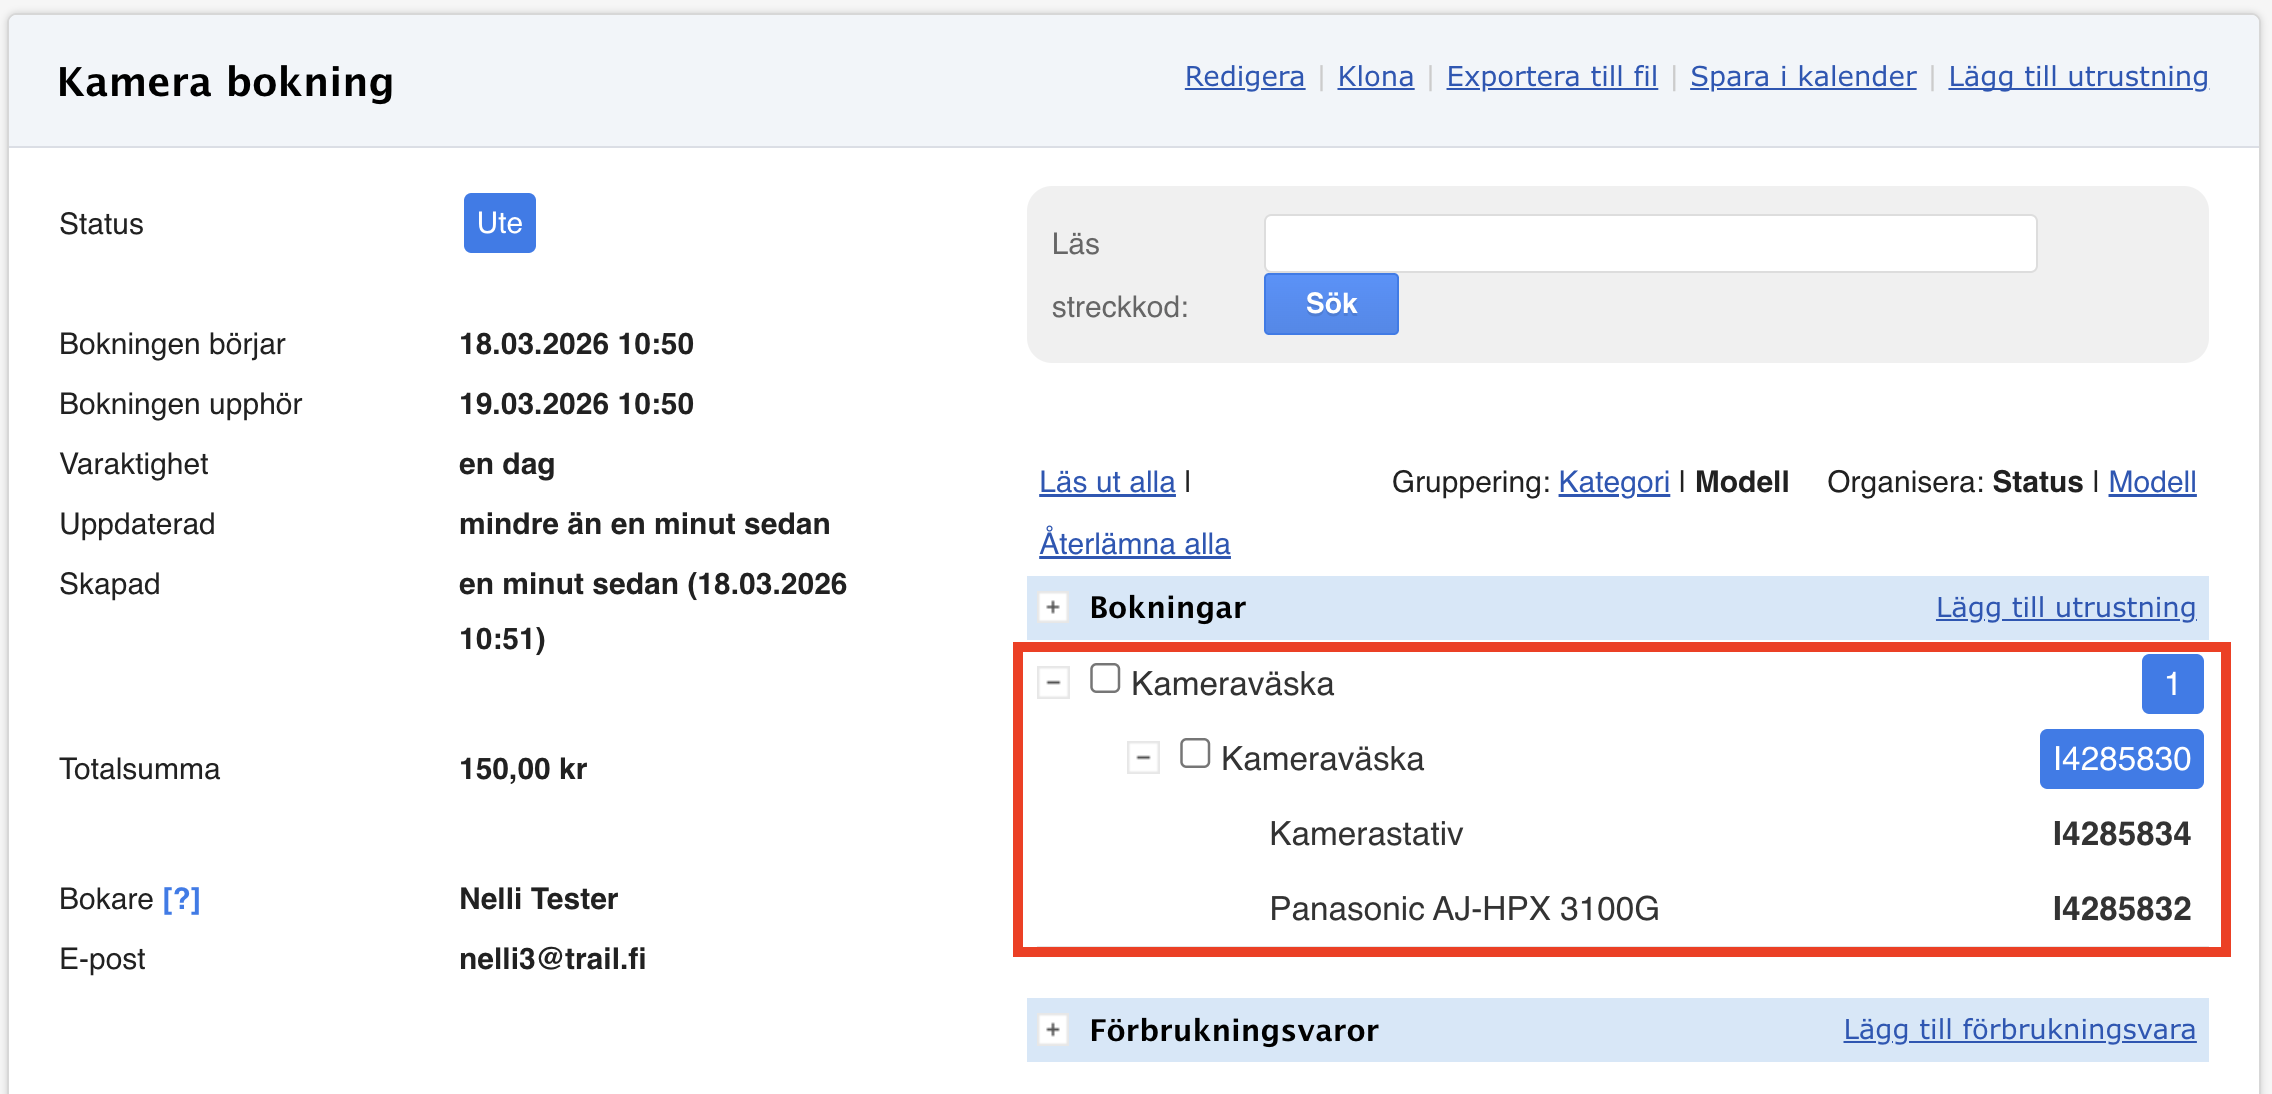Image resolution: width=2272 pixels, height=1094 pixels.
Task: Click the I4285830 barcode badge
Action: pos(2121,759)
